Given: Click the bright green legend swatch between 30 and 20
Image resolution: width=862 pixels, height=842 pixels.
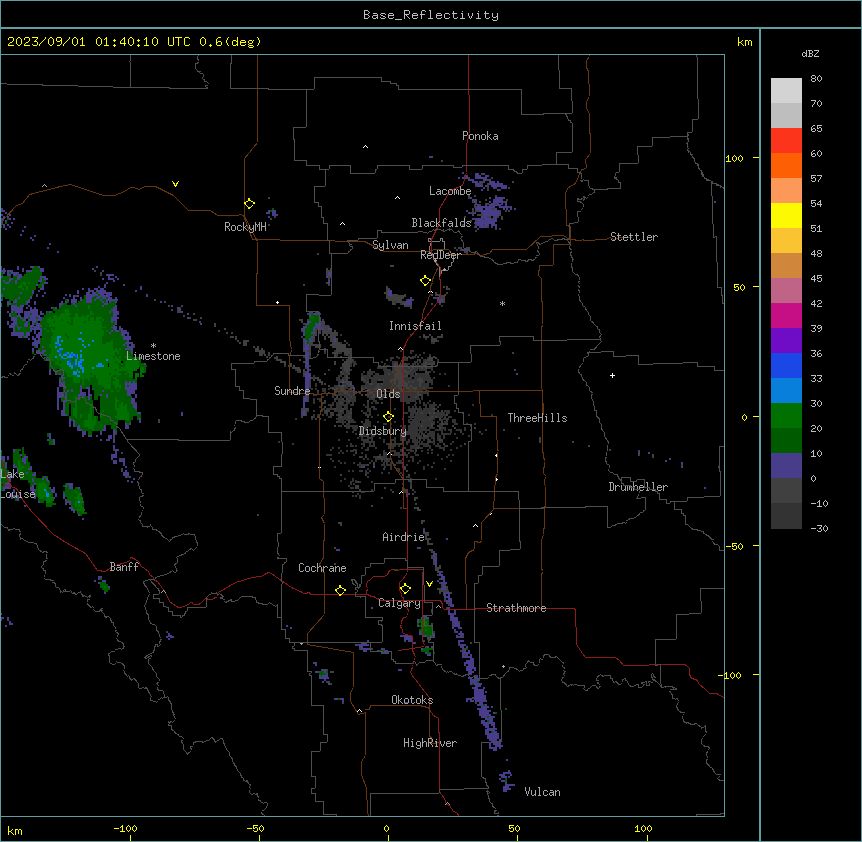Looking at the screenshot, I should tap(786, 416).
